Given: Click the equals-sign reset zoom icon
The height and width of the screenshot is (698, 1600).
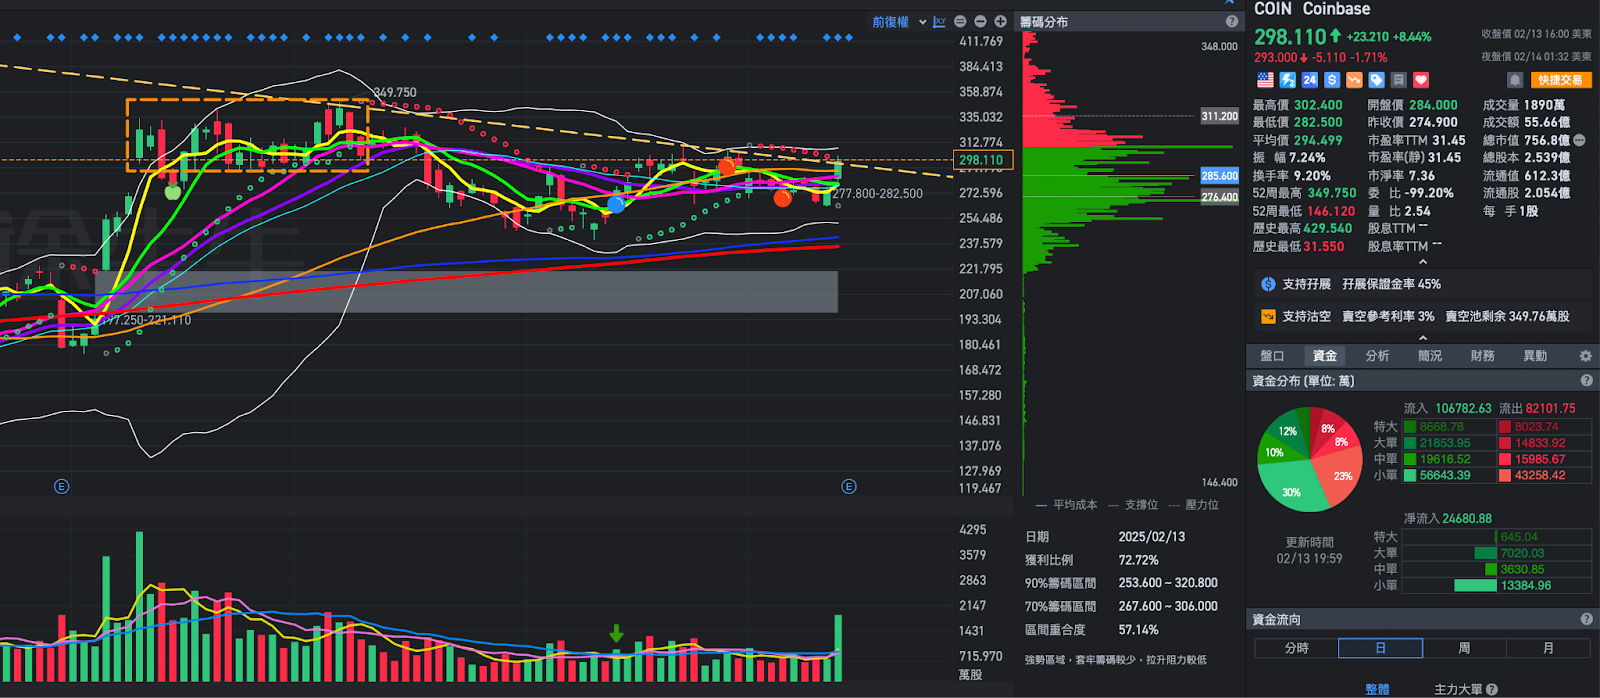Looking at the screenshot, I should (x=960, y=21).
